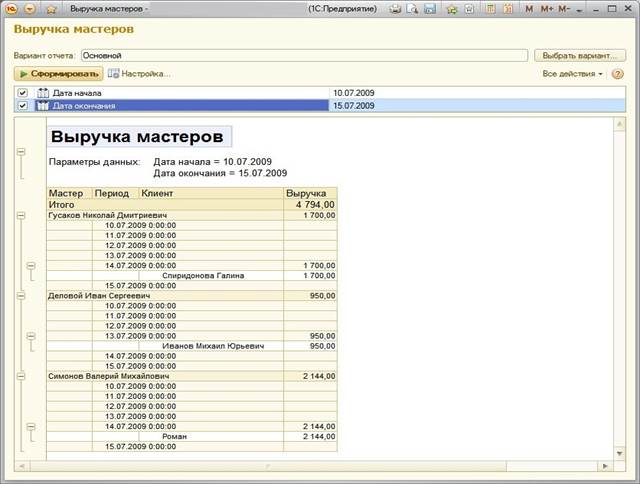This screenshot has width=640, height=484.
Task: Print the report with the printer icon
Action: pos(395,9)
